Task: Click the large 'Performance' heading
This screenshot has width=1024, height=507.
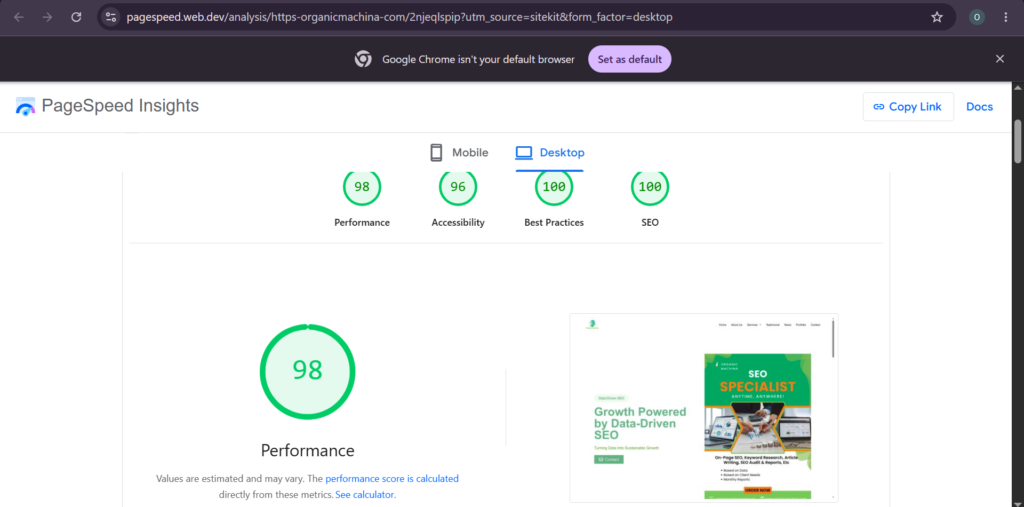Action: (x=308, y=450)
